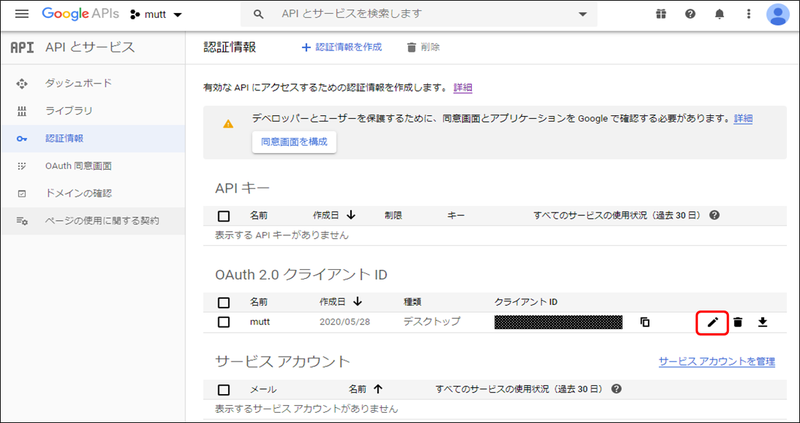Click the mutt client name

pyautogui.click(x=260, y=322)
